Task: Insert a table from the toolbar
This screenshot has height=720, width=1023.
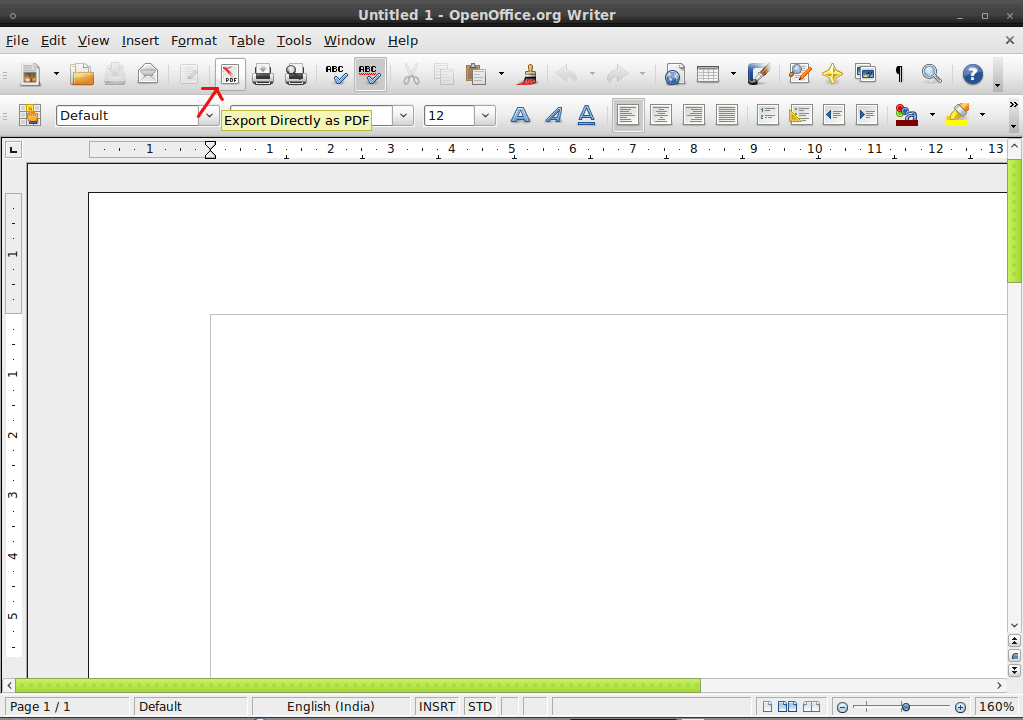Action: [706, 74]
